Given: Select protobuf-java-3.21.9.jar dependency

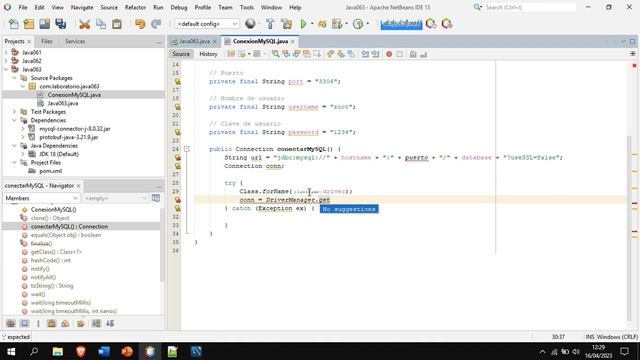Looking at the screenshot, I should (x=69, y=137).
